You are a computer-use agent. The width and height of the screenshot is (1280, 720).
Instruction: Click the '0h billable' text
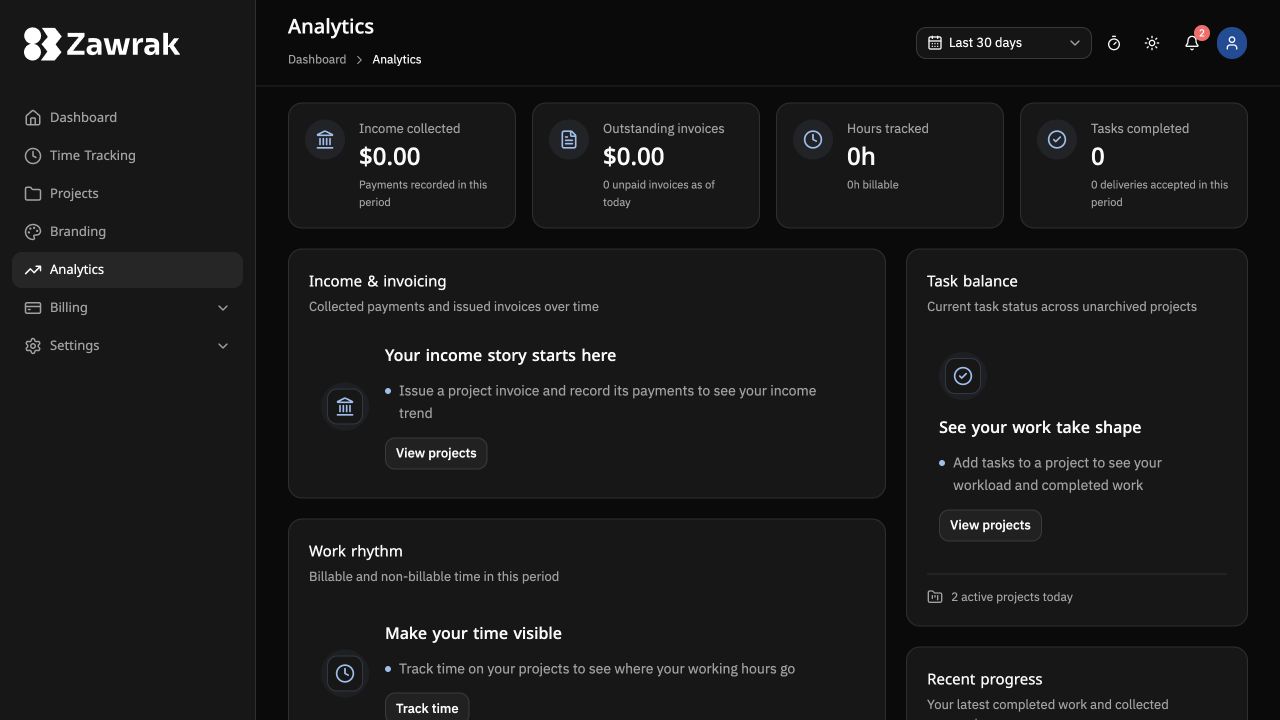873,185
